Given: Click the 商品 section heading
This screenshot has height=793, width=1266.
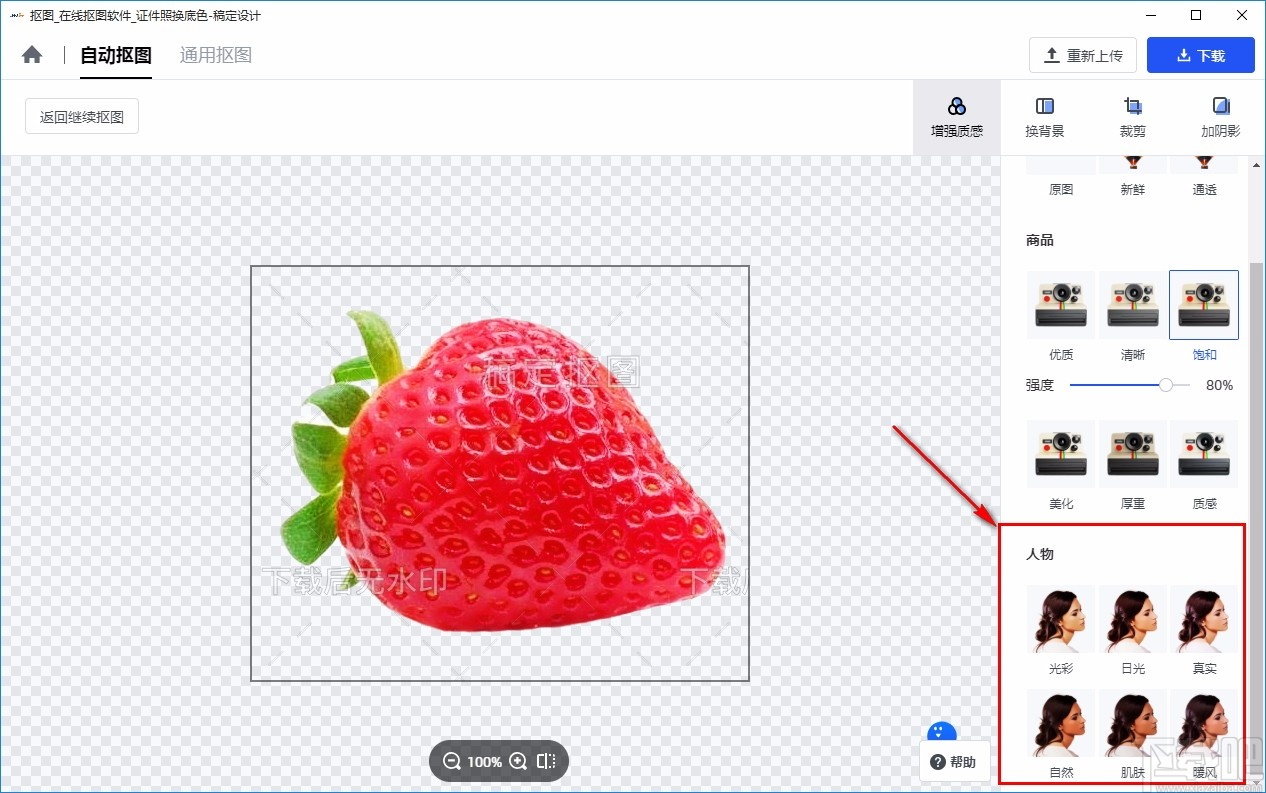Looking at the screenshot, I should coord(1040,240).
